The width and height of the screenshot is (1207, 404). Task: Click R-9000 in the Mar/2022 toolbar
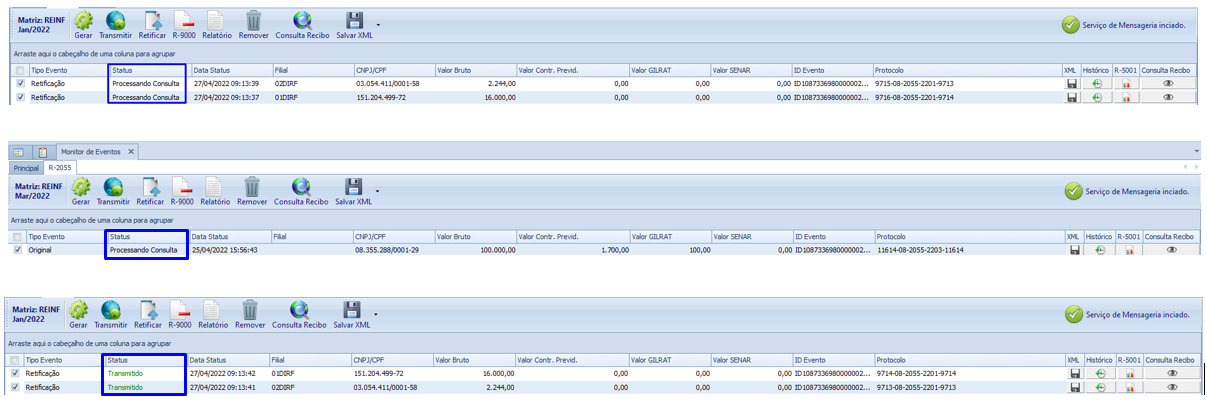pyautogui.click(x=184, y=192)
